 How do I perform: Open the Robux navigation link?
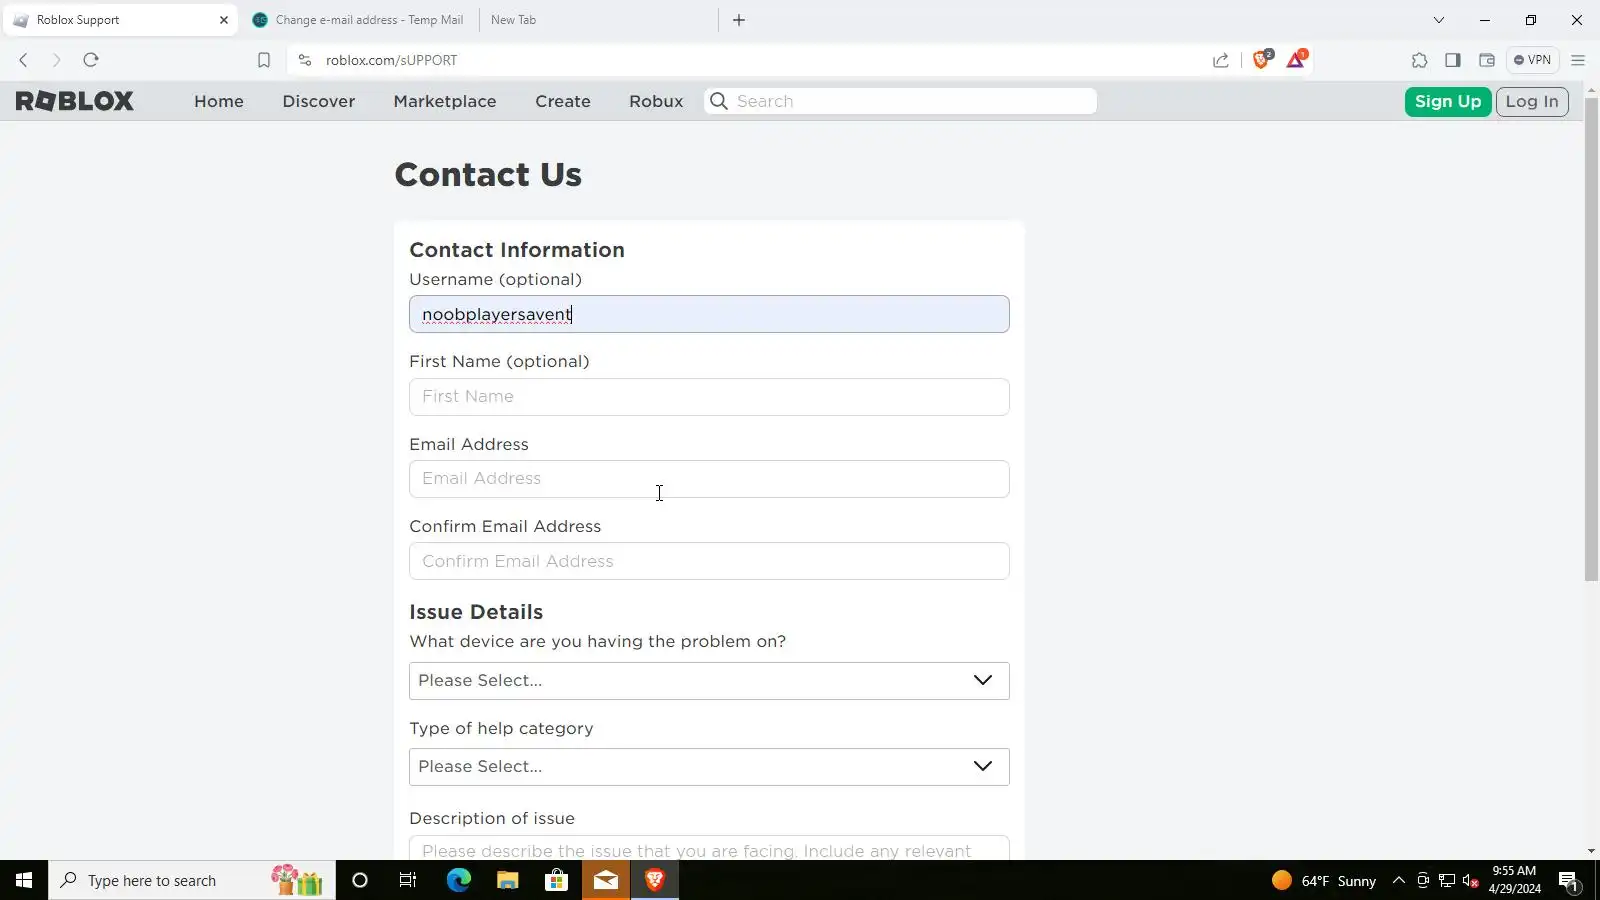pyautogui.click(x=656, y=101)
